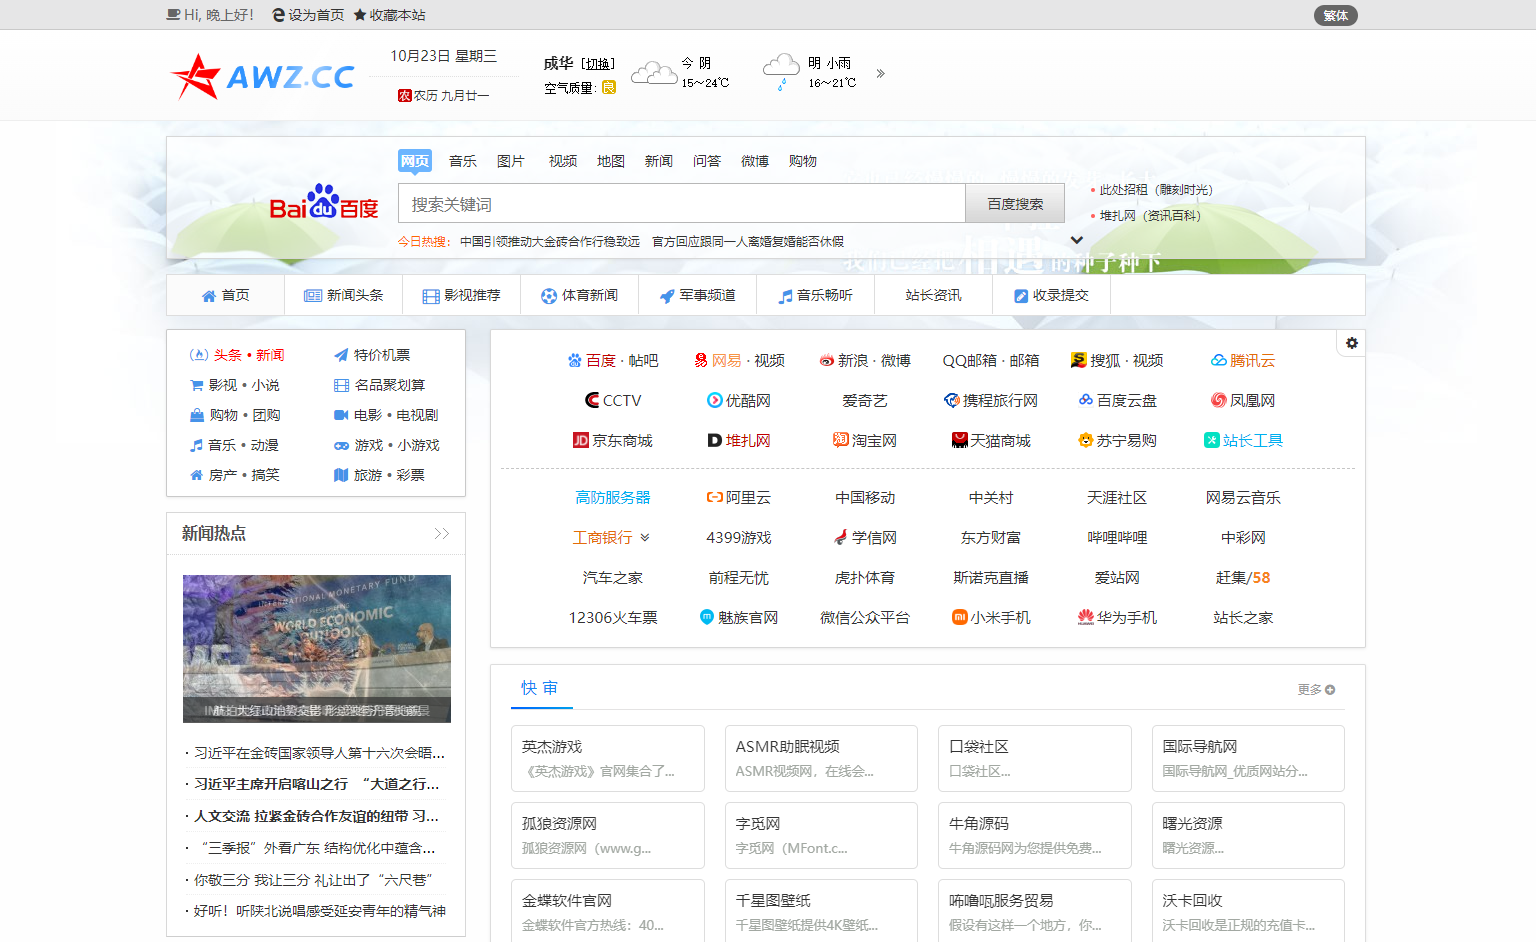The image size is (1536, 942).
Task: Select 购物 search tab
Action: tap(803, 161)
